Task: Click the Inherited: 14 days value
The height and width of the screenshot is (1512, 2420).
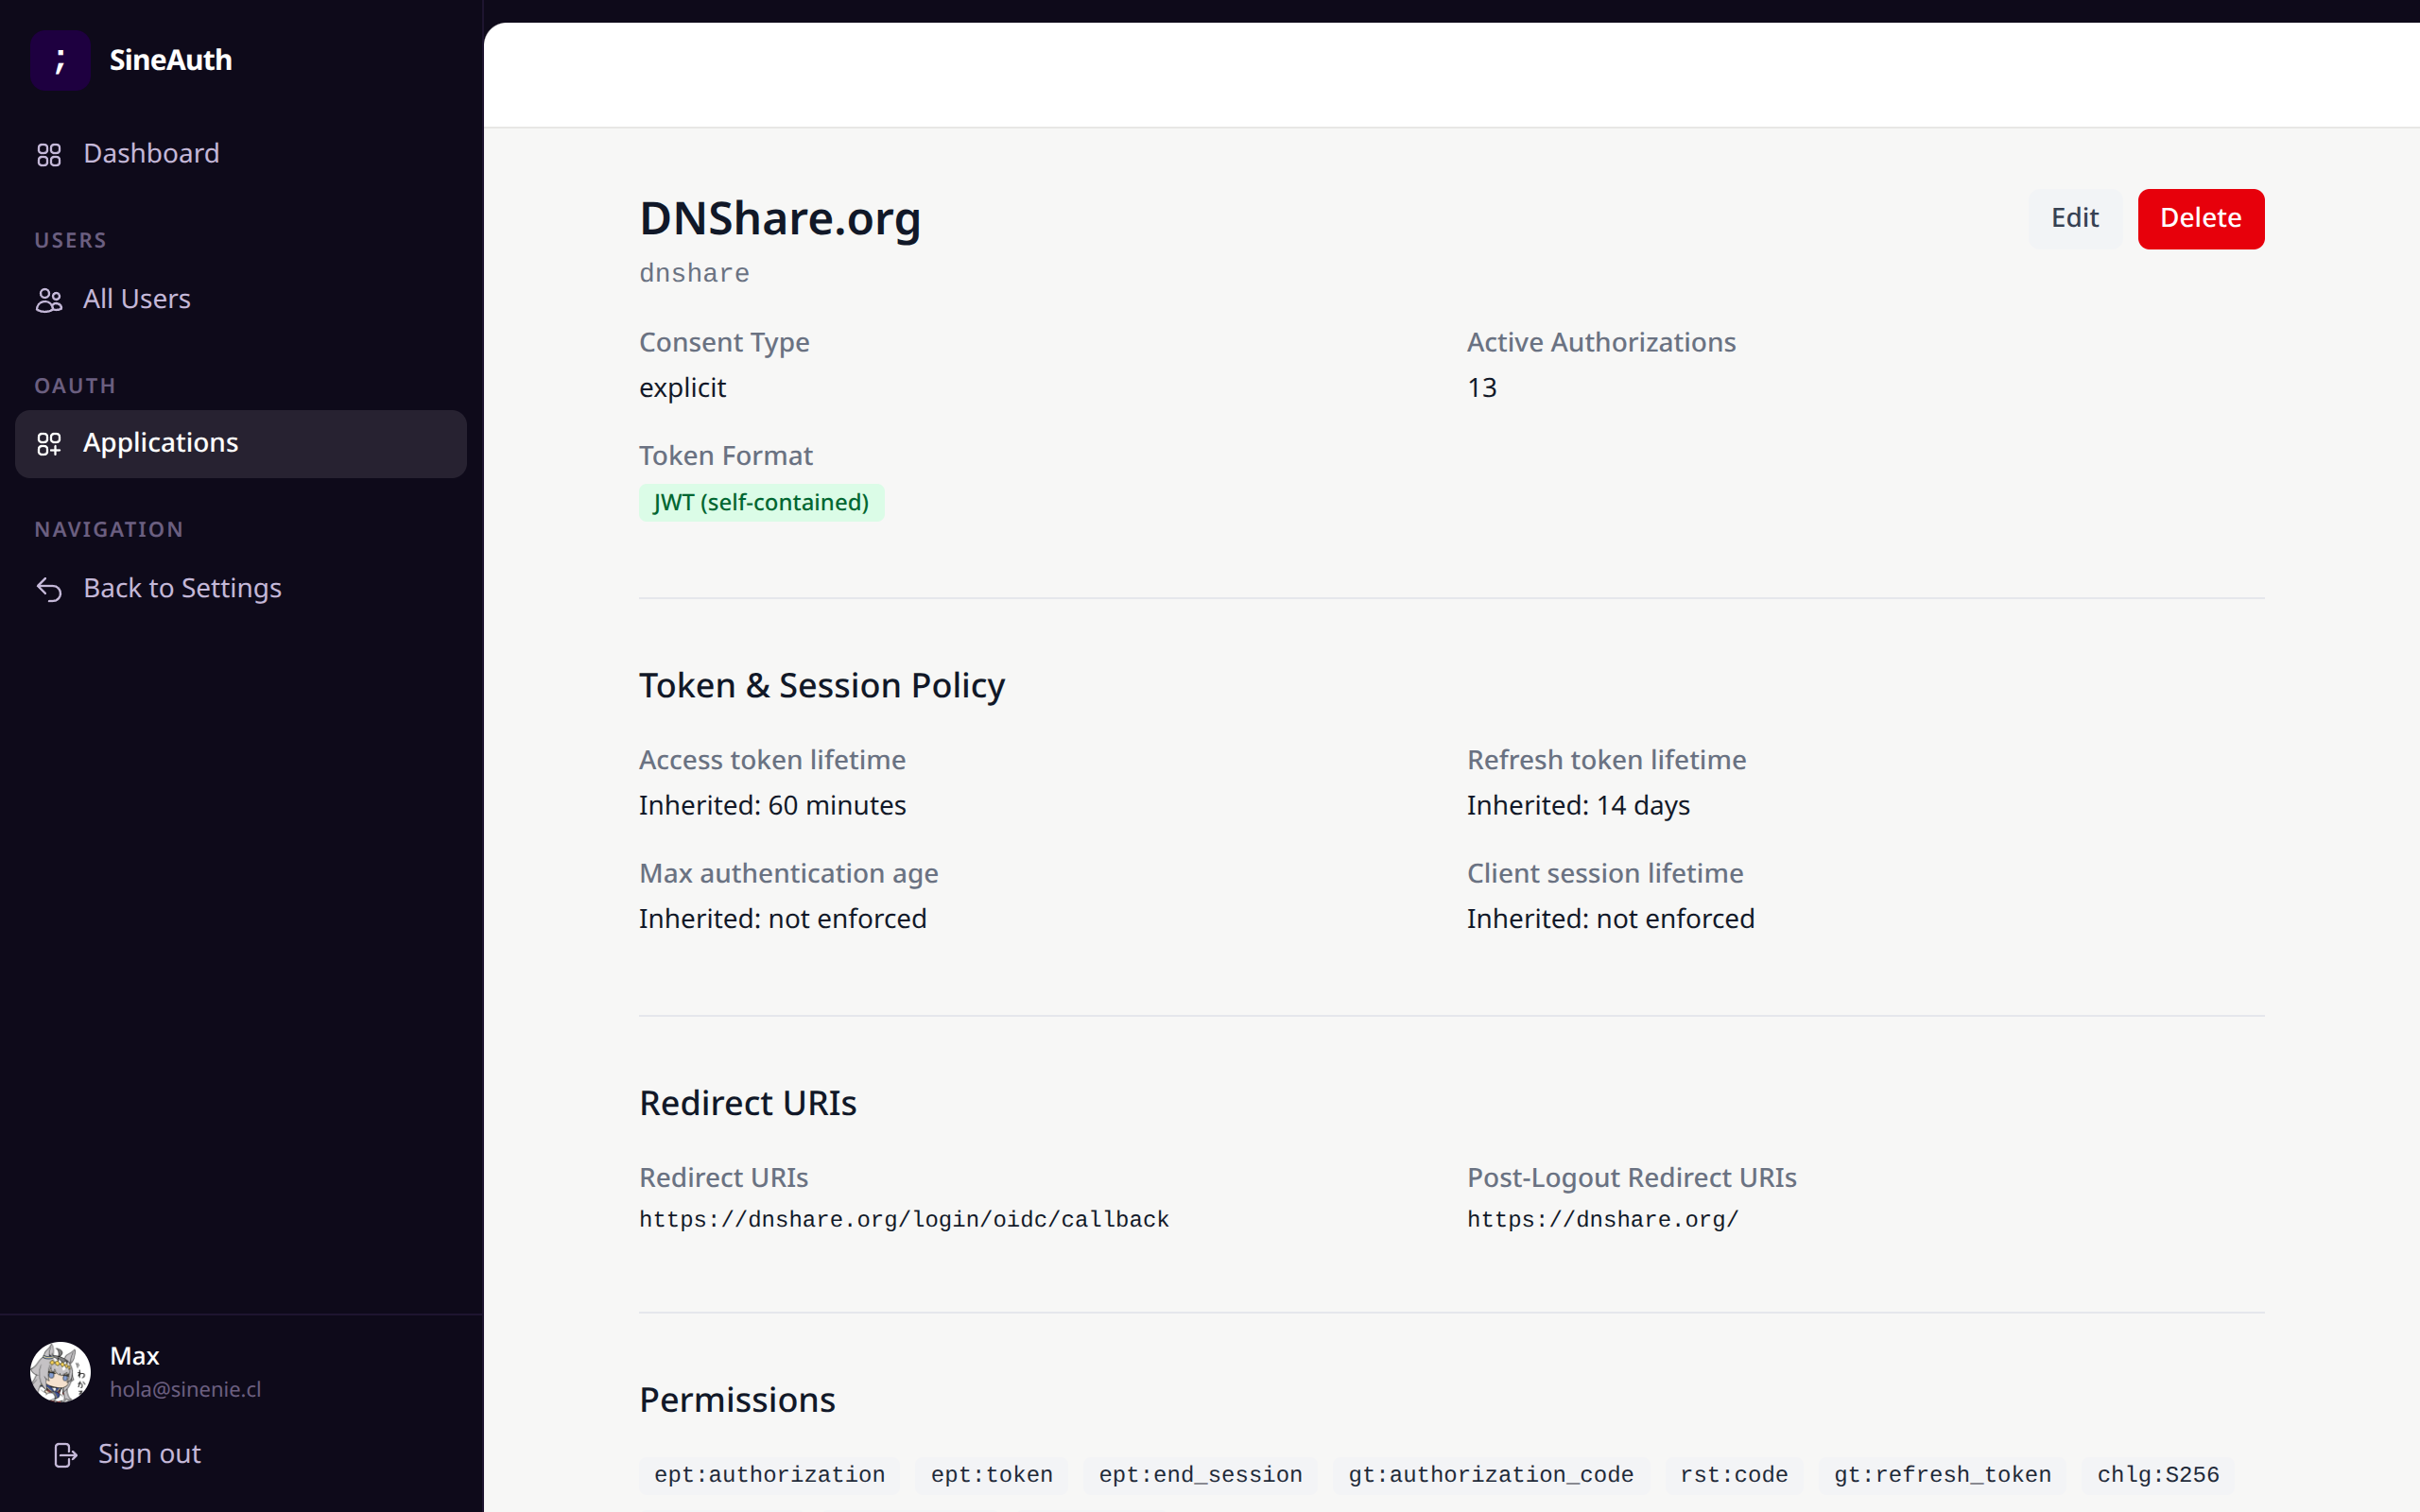Action: click(x=1578, y=805)
